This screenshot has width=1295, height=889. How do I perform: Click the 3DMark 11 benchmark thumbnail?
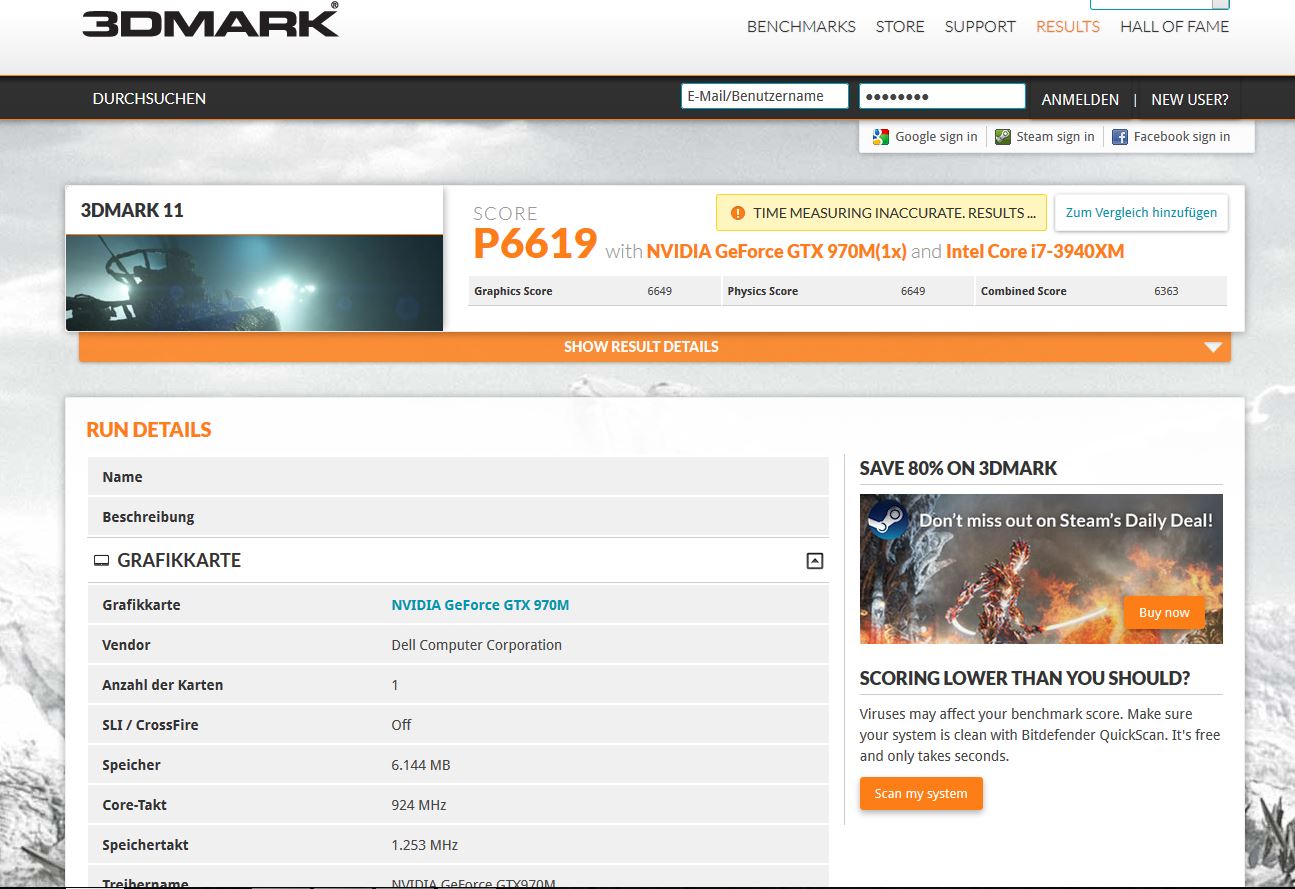point(254,283)
